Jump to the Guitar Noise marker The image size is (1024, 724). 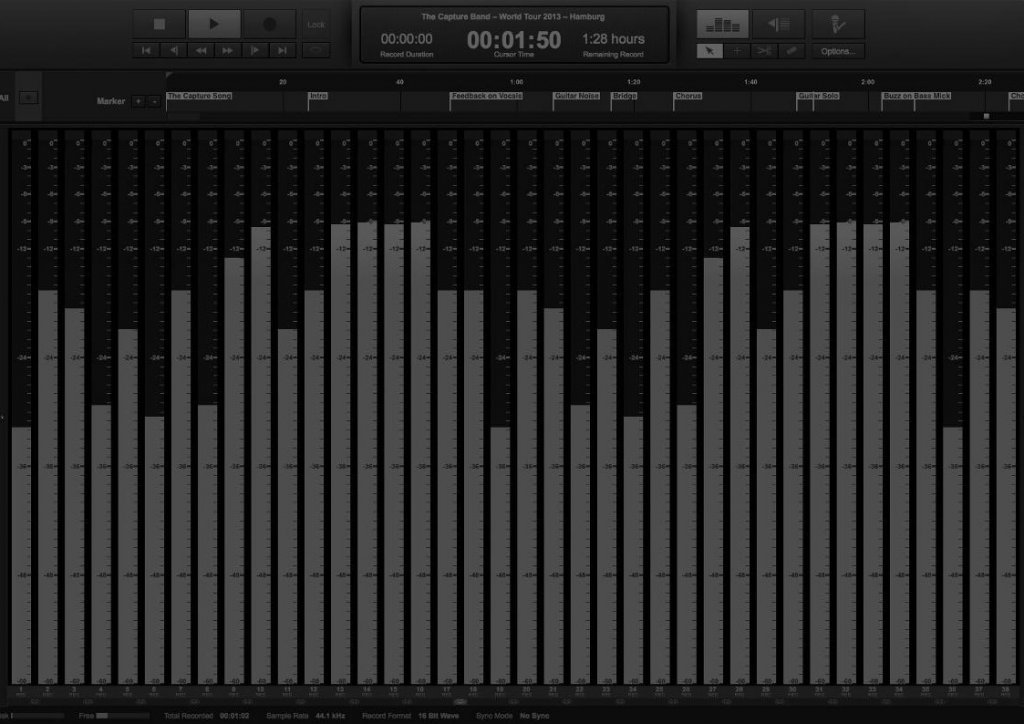coord(576,96)
